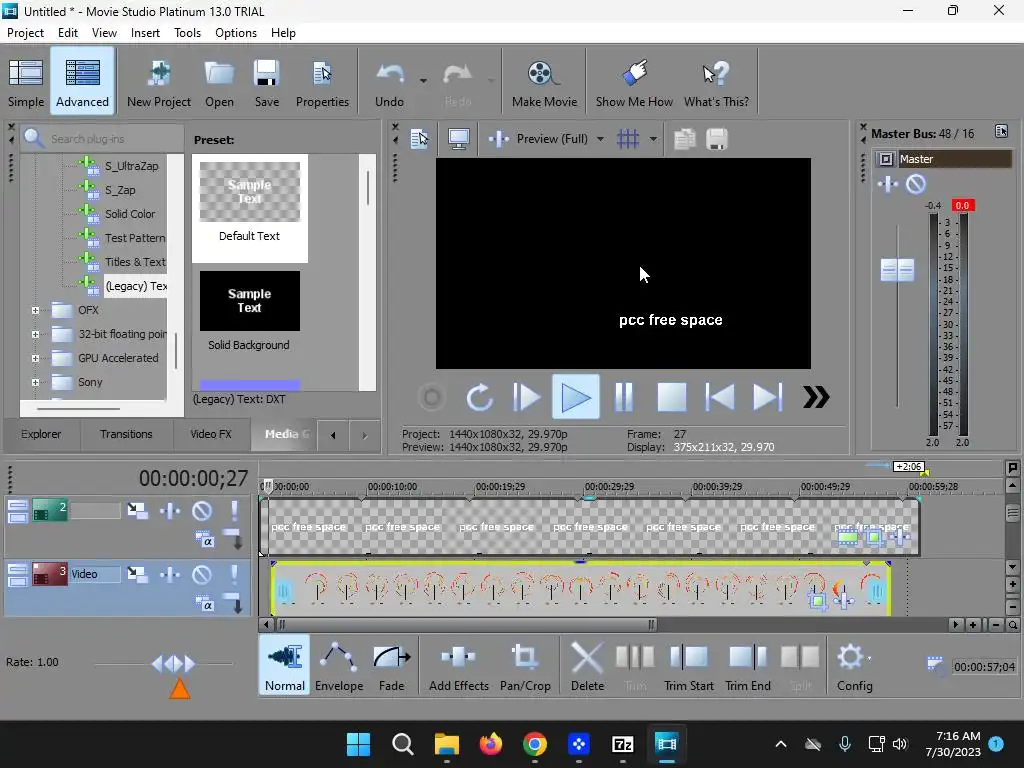Open Master bus audio FX
Image resolution: width=1024 pixels, height=768 pixels.
(x=888, y=185)
